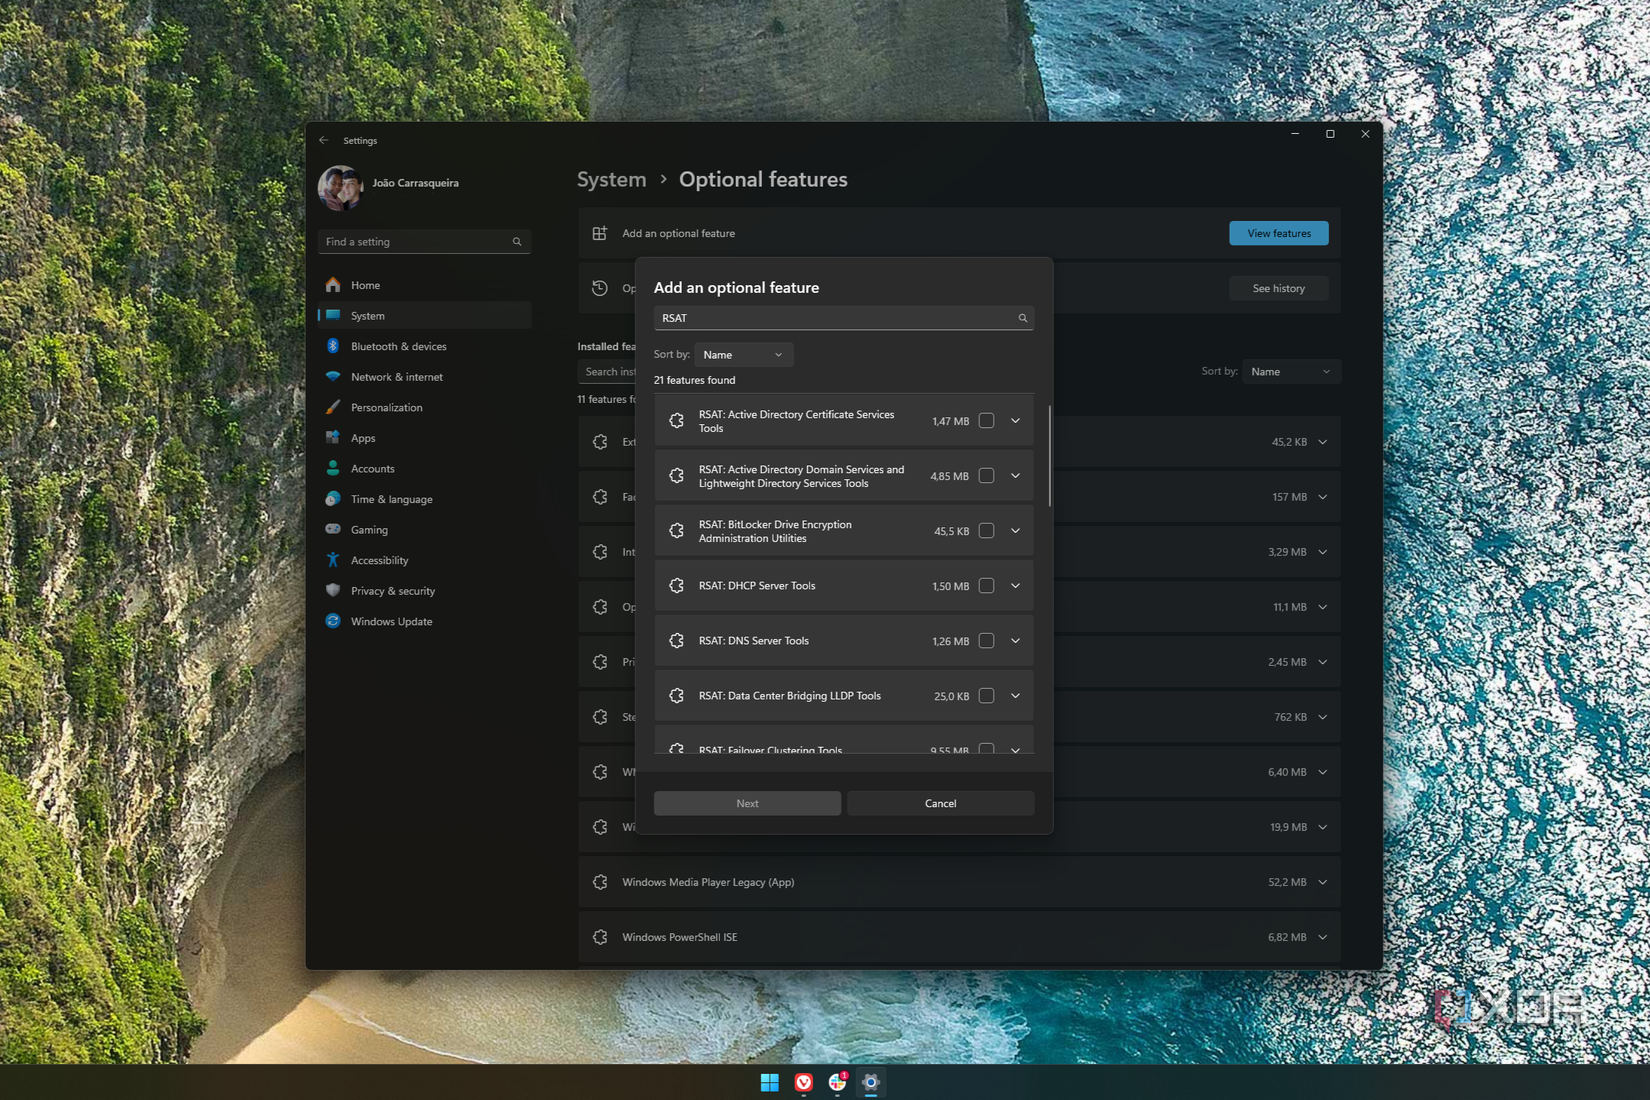
Task: Click the Windows PowerShell ISE feature icon
Action: point(600,937)
